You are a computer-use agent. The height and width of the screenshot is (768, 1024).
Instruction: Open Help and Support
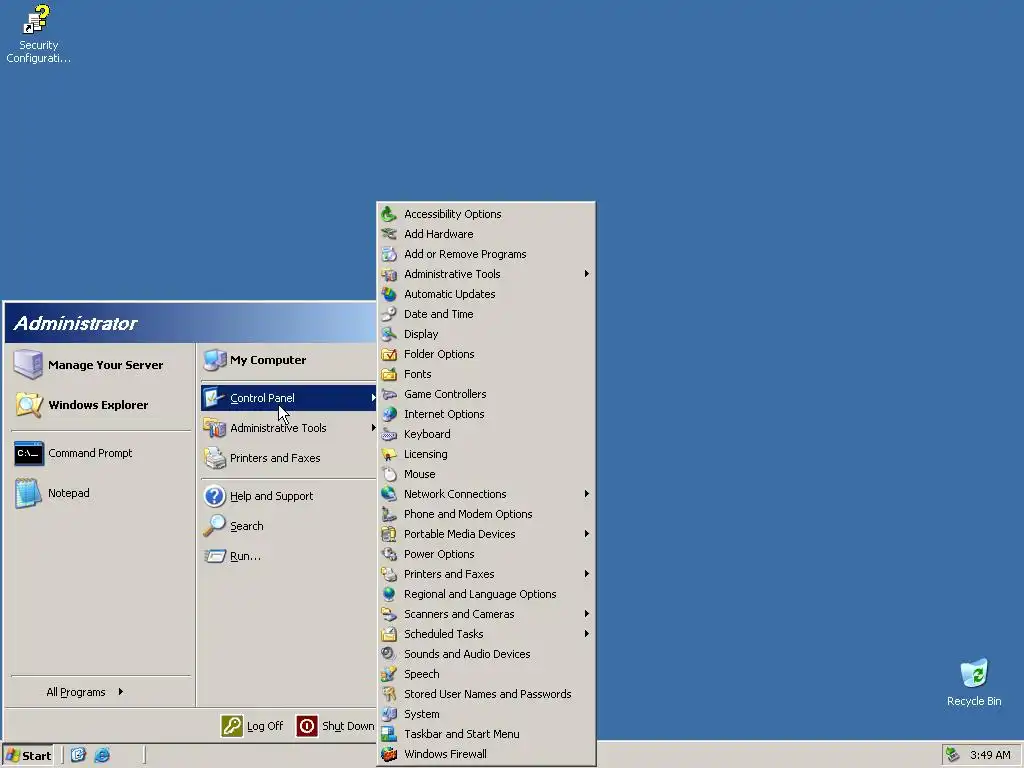point(288,496)
